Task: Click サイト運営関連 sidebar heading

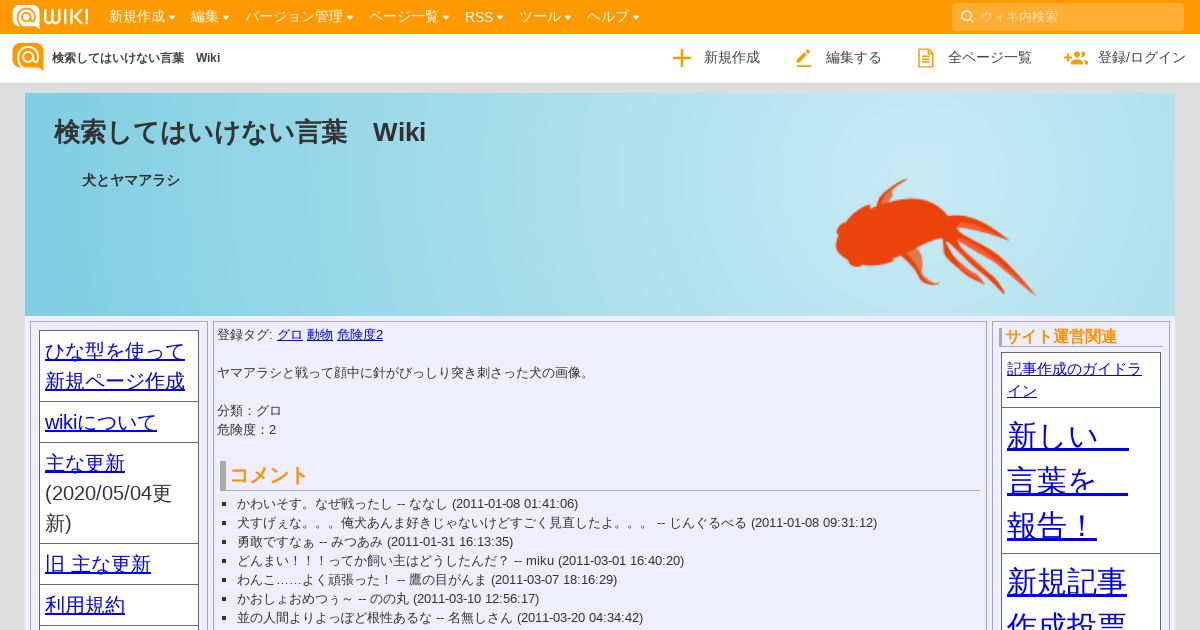Action: [1061, 336]
